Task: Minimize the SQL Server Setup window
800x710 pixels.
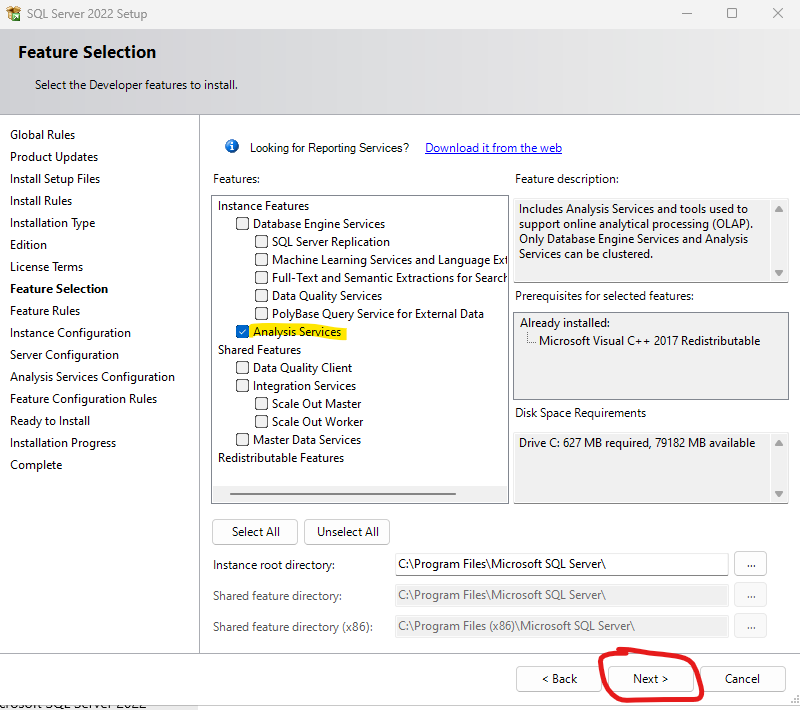Action: (687, 13)
